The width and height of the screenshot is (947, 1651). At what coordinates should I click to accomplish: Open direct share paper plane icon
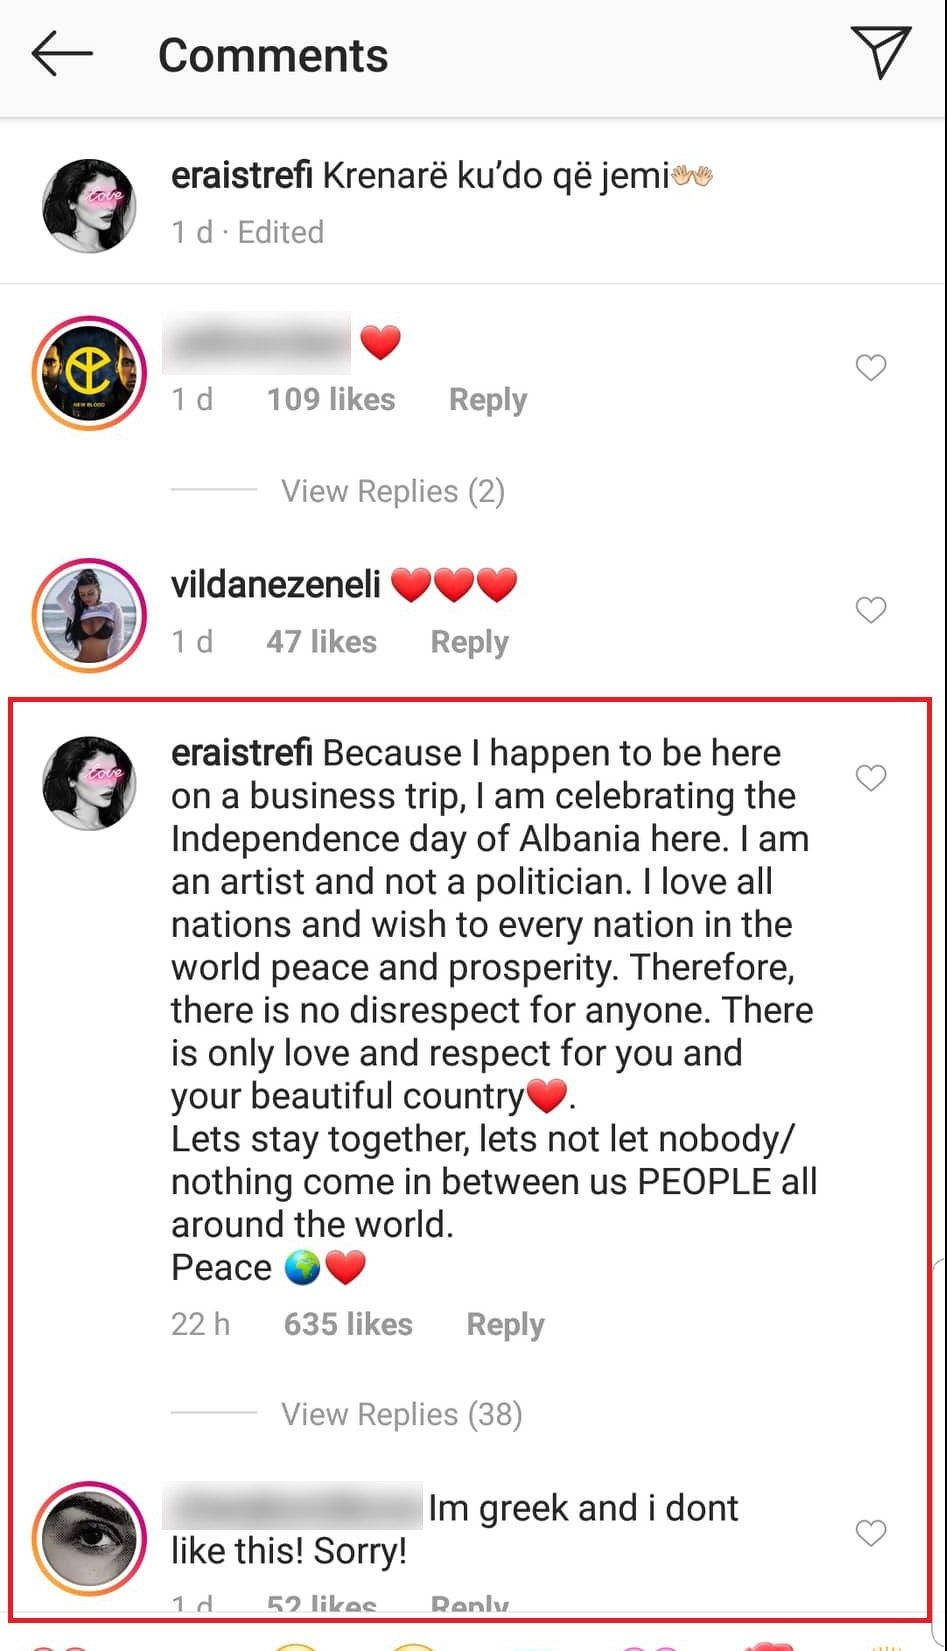click(880, 52)
